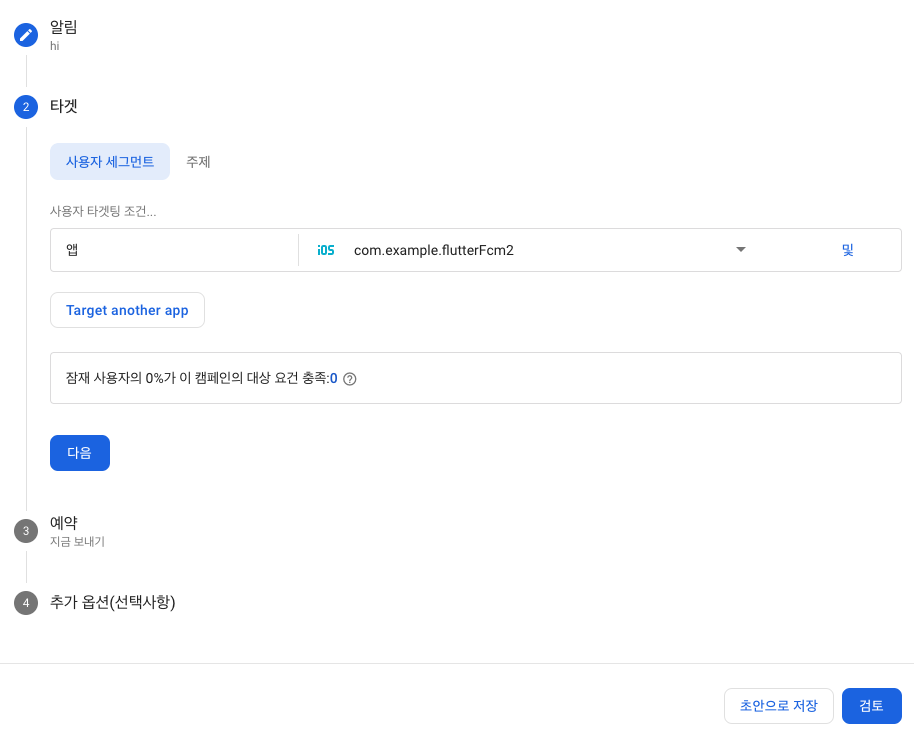Click the 검토 button
Screen dimensions: 914x738
[x=871, y=706]
